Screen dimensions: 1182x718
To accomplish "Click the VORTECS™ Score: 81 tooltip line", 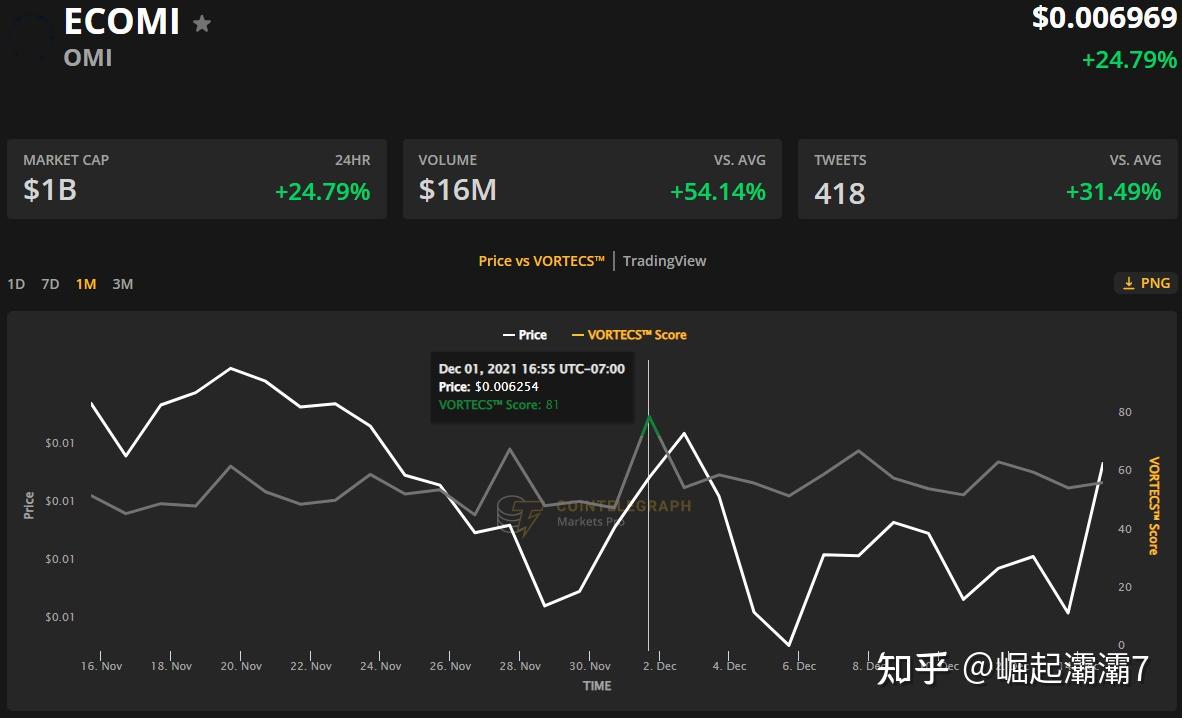I will click(x=498, y=405).
